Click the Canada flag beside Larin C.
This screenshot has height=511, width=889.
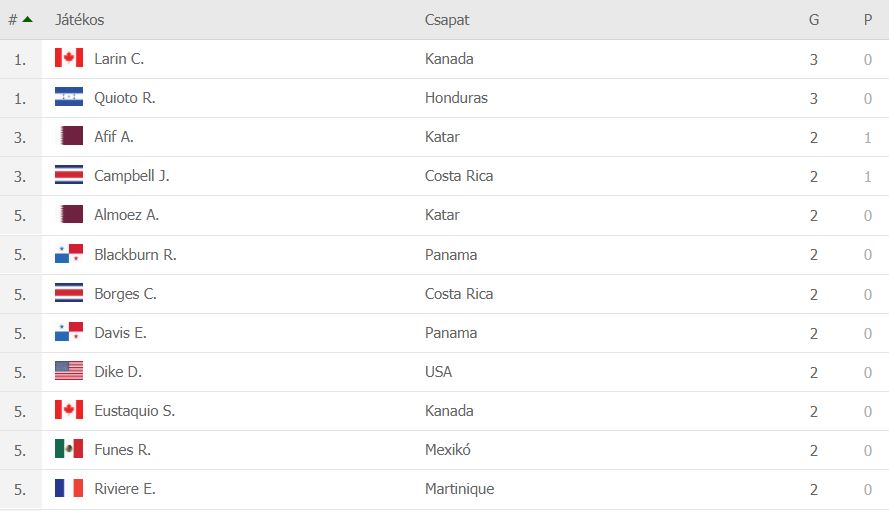pos(69,58)
